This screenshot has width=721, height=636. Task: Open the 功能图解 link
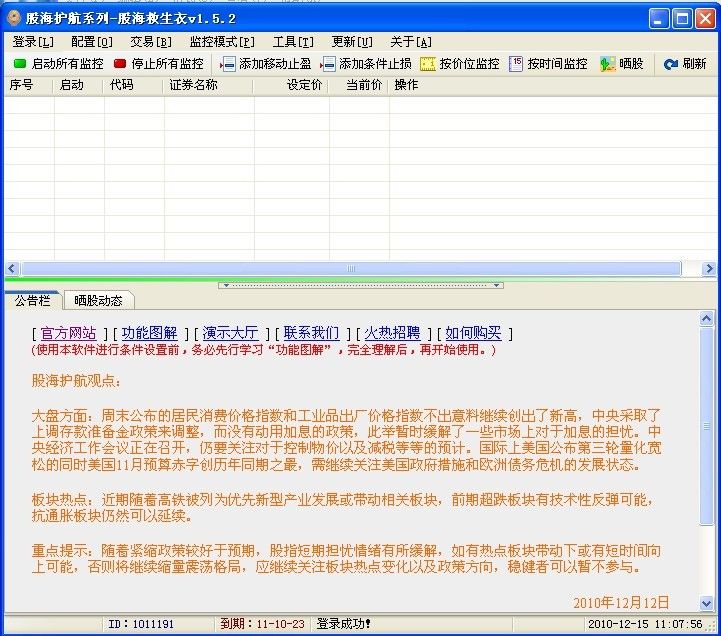[x=149, y=333]
